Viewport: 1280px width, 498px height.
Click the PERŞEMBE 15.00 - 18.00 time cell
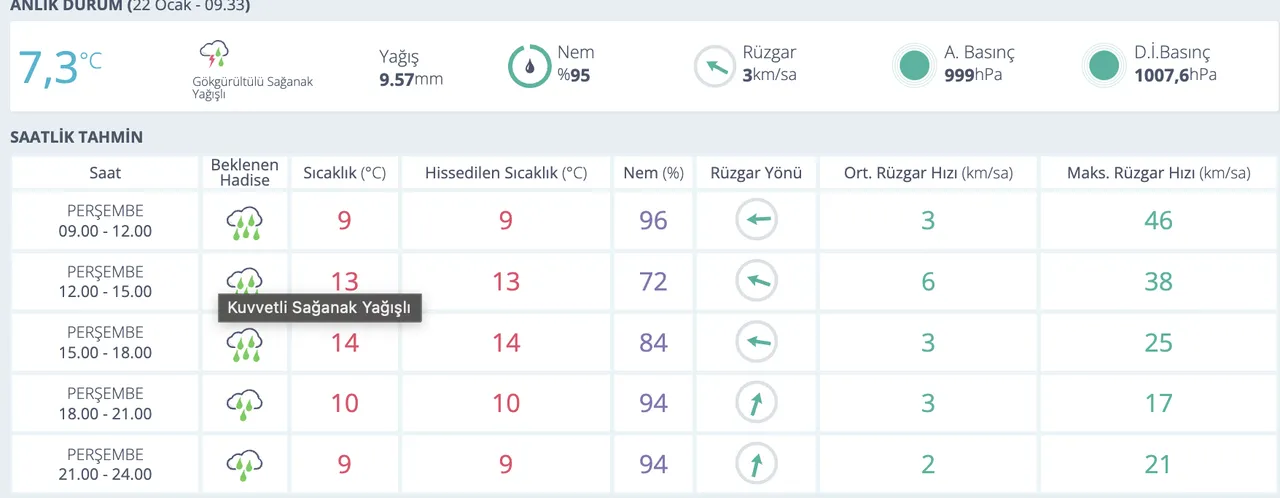pos(105,343)
